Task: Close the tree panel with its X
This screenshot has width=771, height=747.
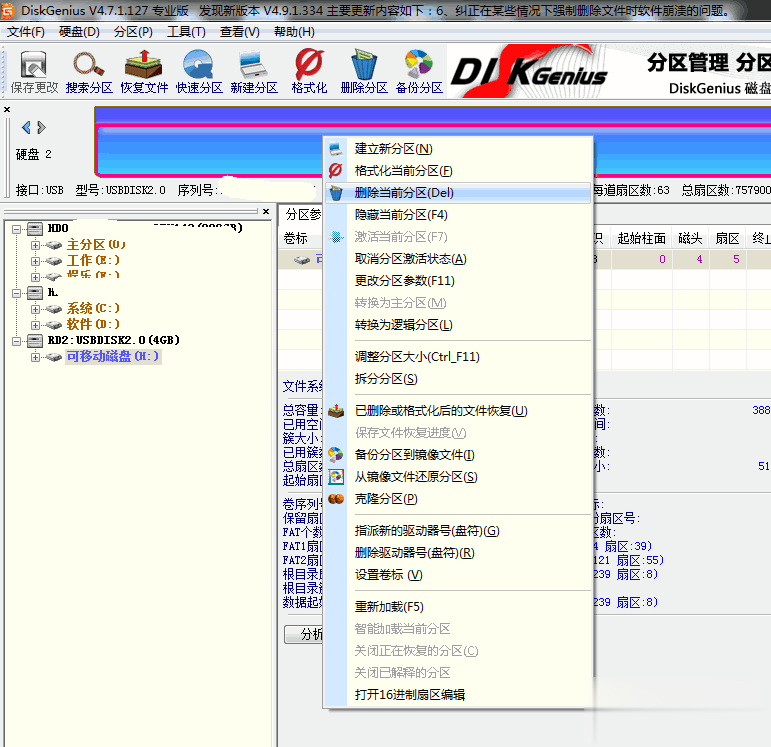Action: click(x=266, y=211)
